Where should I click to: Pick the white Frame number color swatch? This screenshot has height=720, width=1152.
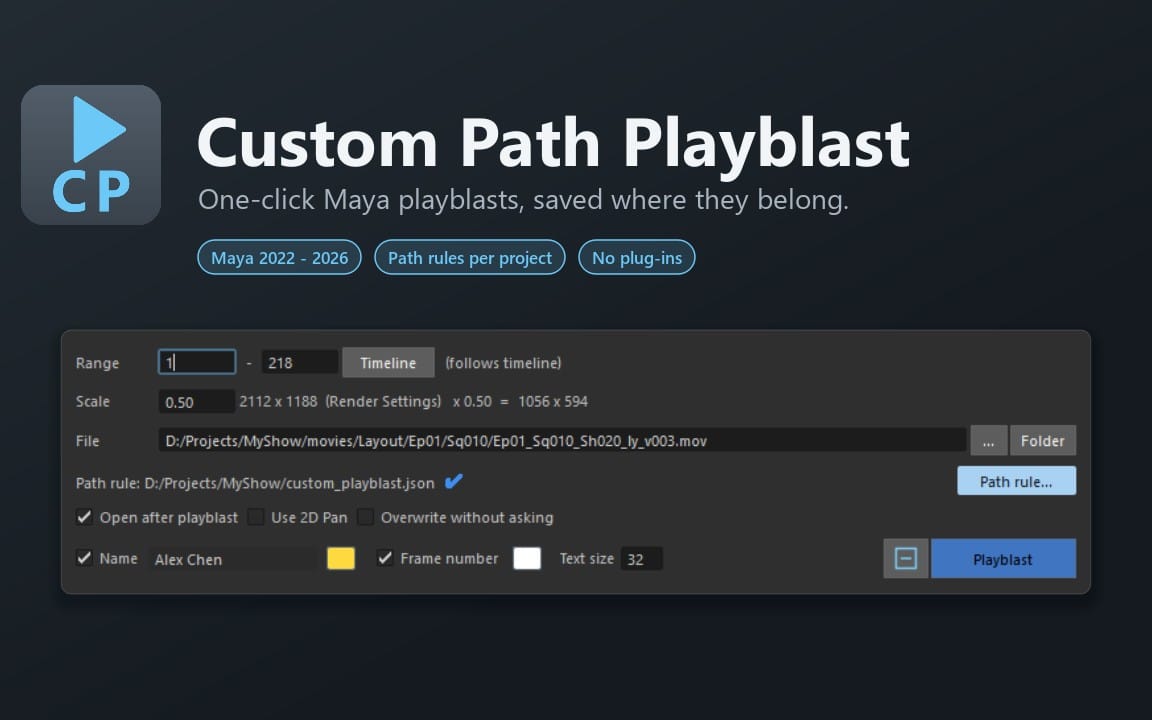point(527,558)
